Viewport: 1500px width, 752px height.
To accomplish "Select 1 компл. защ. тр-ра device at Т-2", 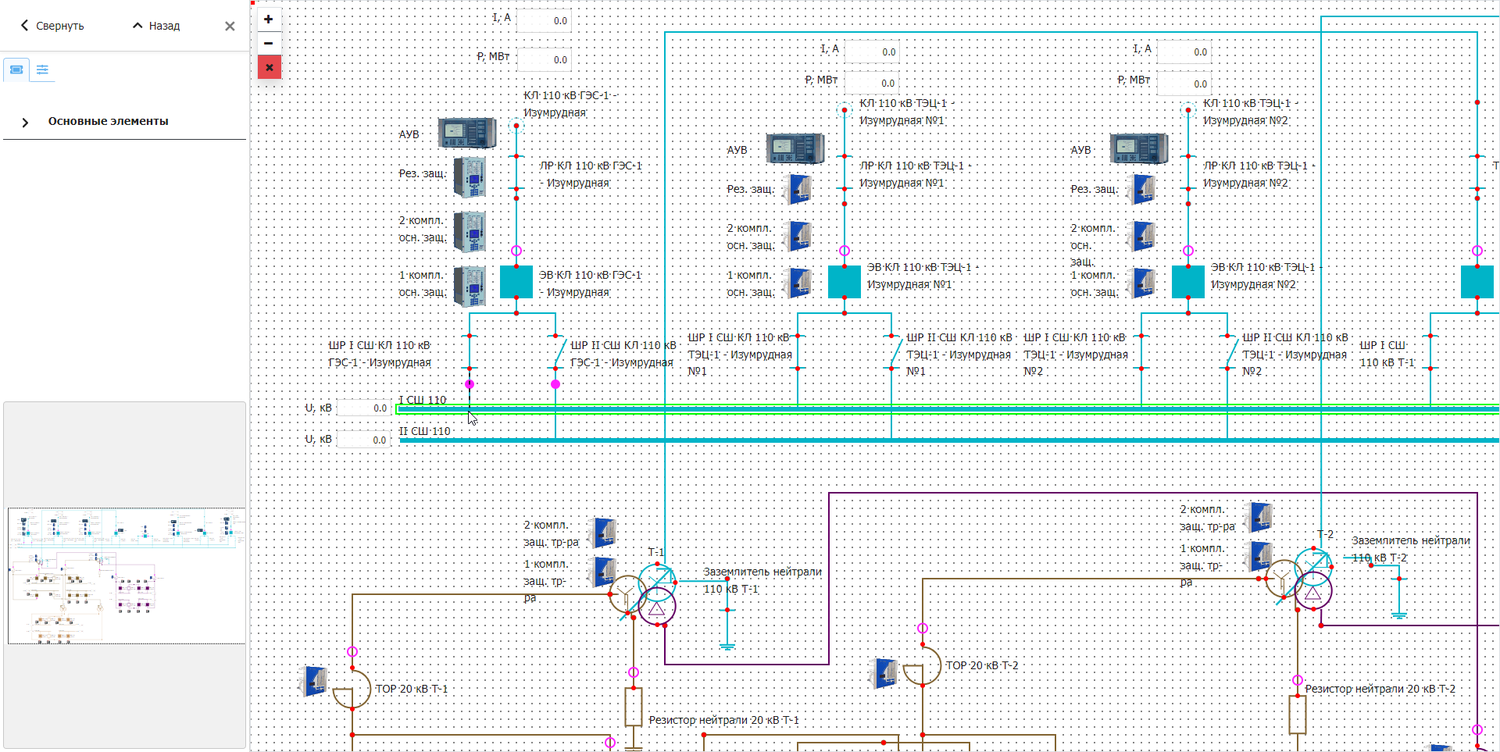I will tap(1261, 556).
